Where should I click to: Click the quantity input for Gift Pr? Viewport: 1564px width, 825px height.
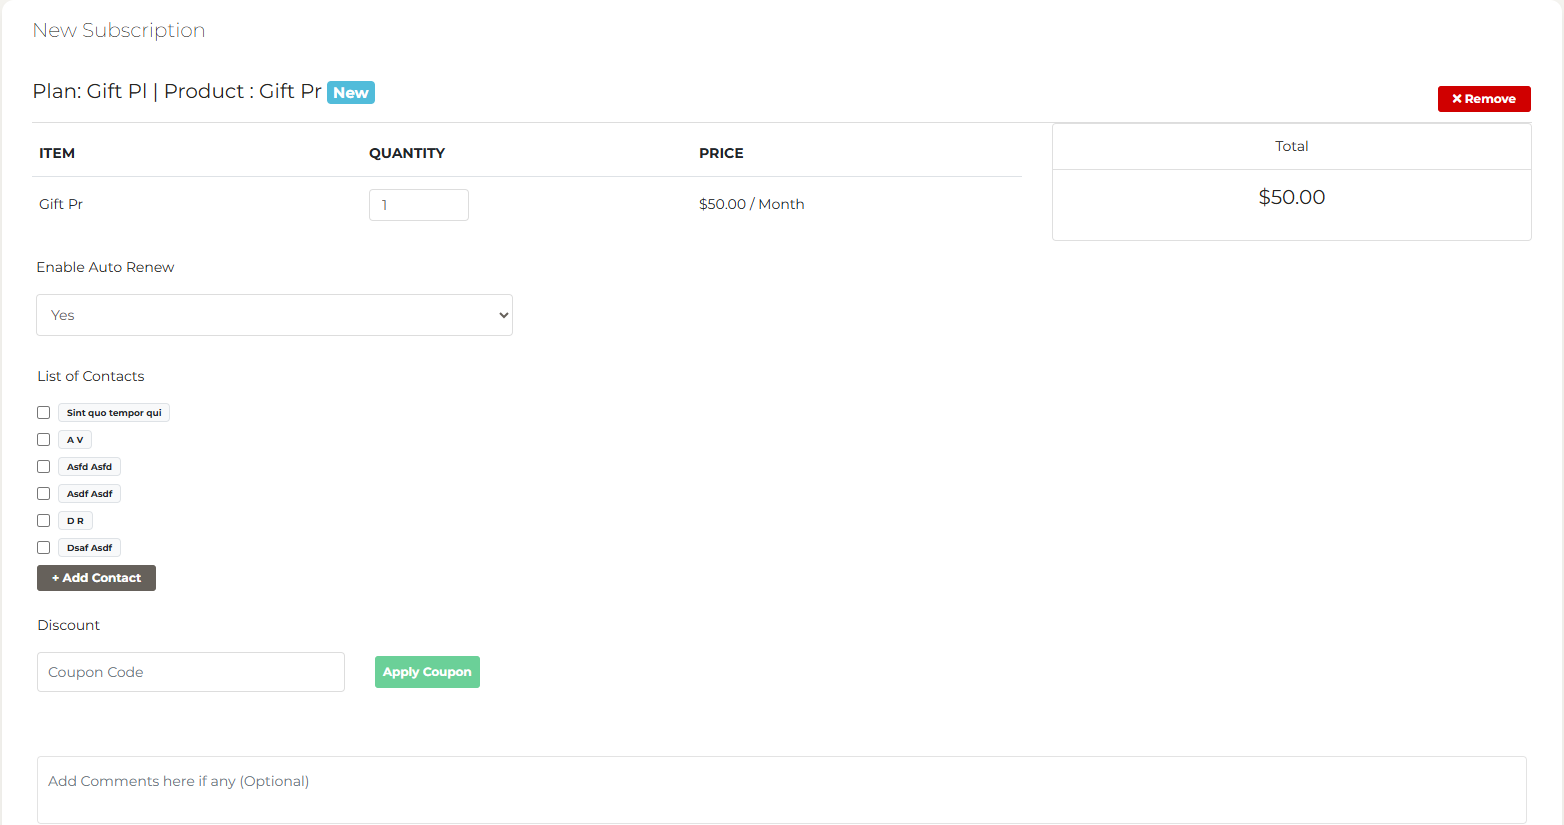click(x=418, y=204)
